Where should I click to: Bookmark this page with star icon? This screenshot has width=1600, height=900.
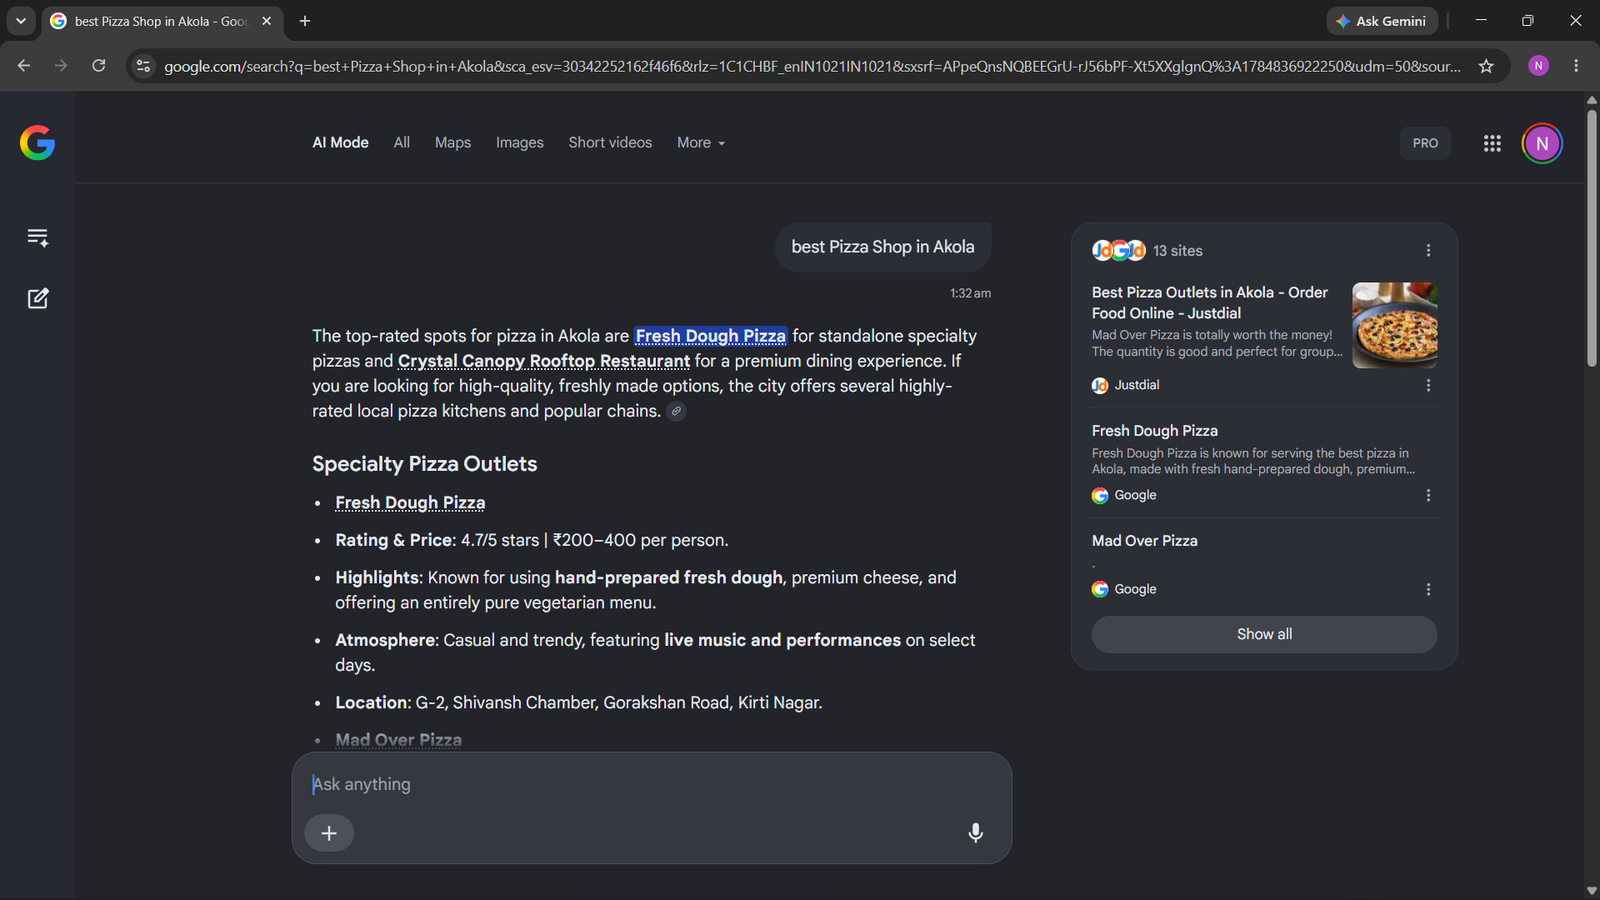1486,66
